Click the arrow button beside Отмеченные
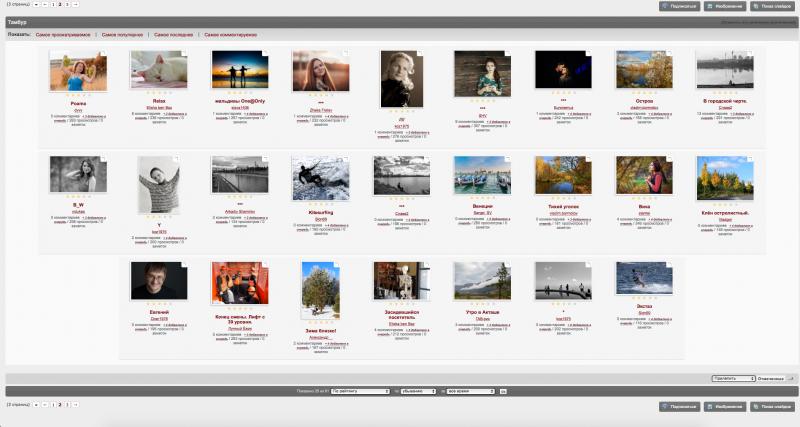Image resolution: width=800 pixels, height=427 pixels. coord(791,379)
